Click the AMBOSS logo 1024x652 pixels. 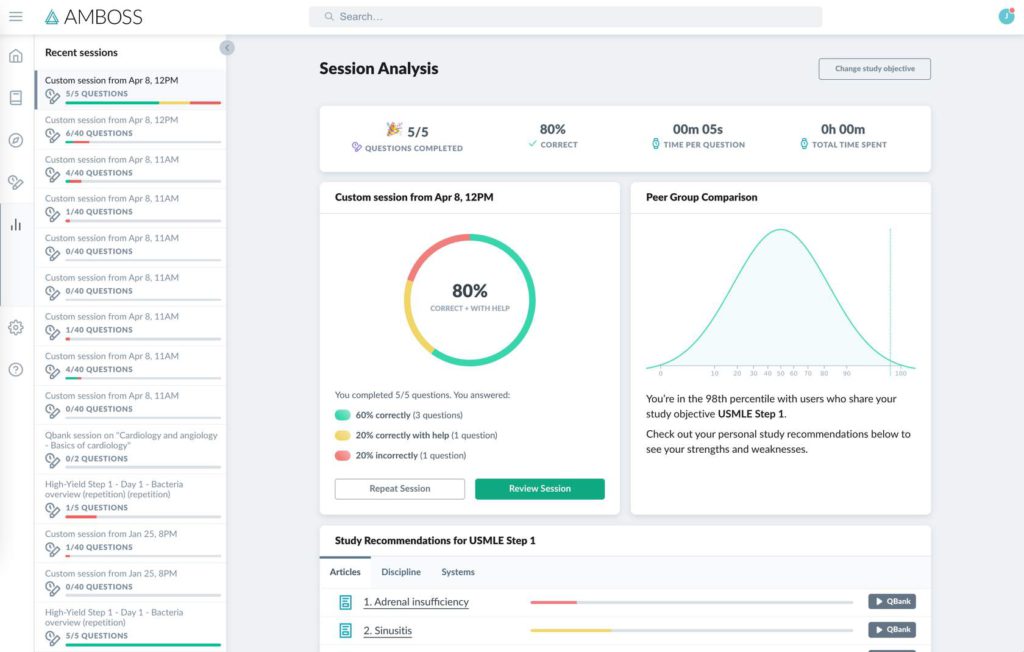(x=94, y=17)
